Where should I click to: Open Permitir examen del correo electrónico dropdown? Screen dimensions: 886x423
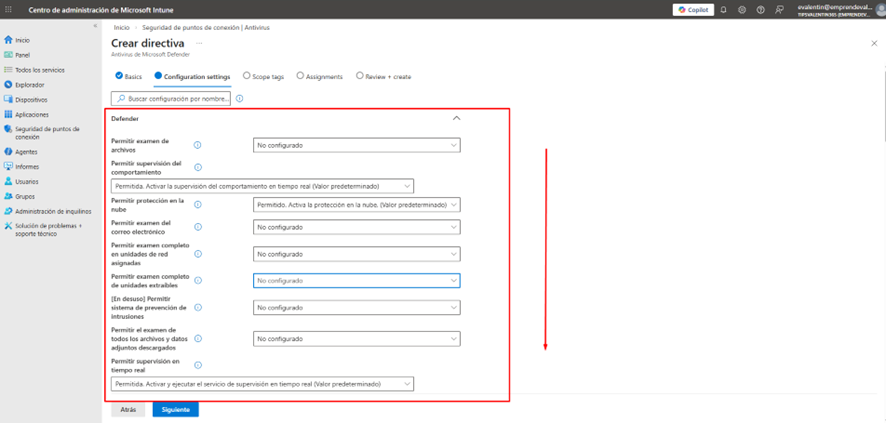pos(356,227)
